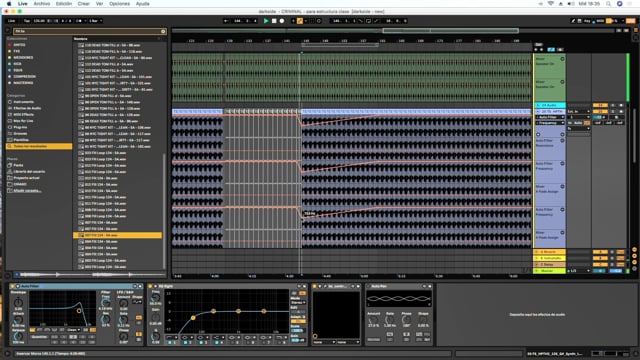This screenshot has height=360, width=640.
Task: Toggle the MIDI map mode button
Action: click(600, 21)
